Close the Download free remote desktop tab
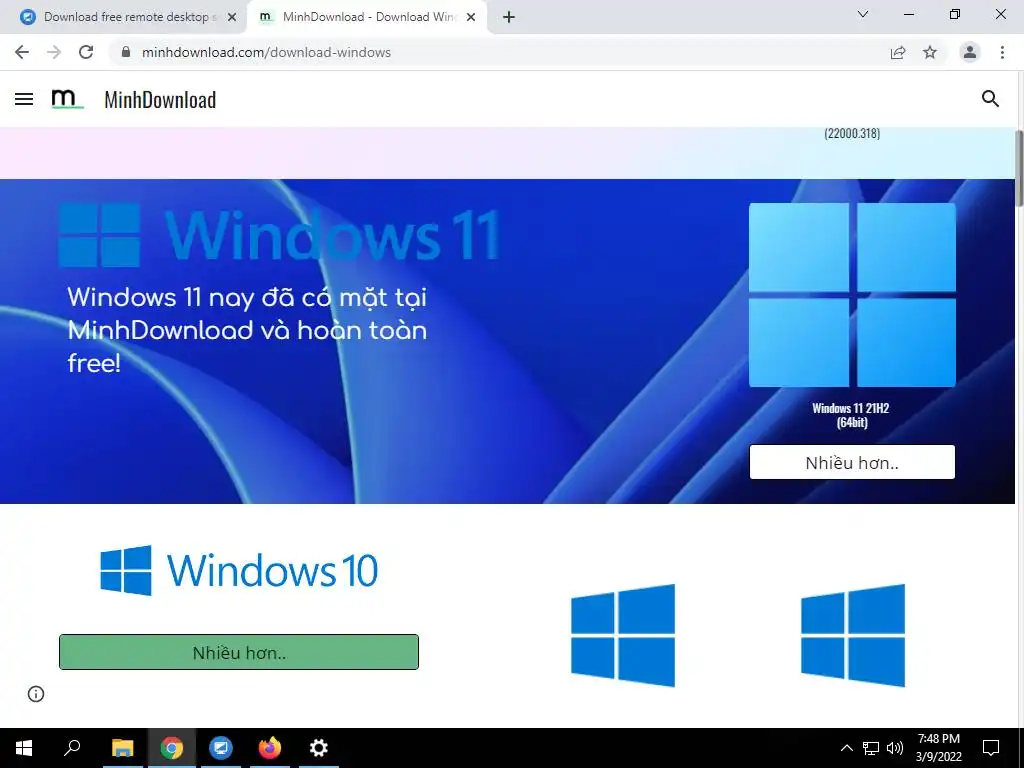This screenshot has width=1024, height=768. (231, 18)
